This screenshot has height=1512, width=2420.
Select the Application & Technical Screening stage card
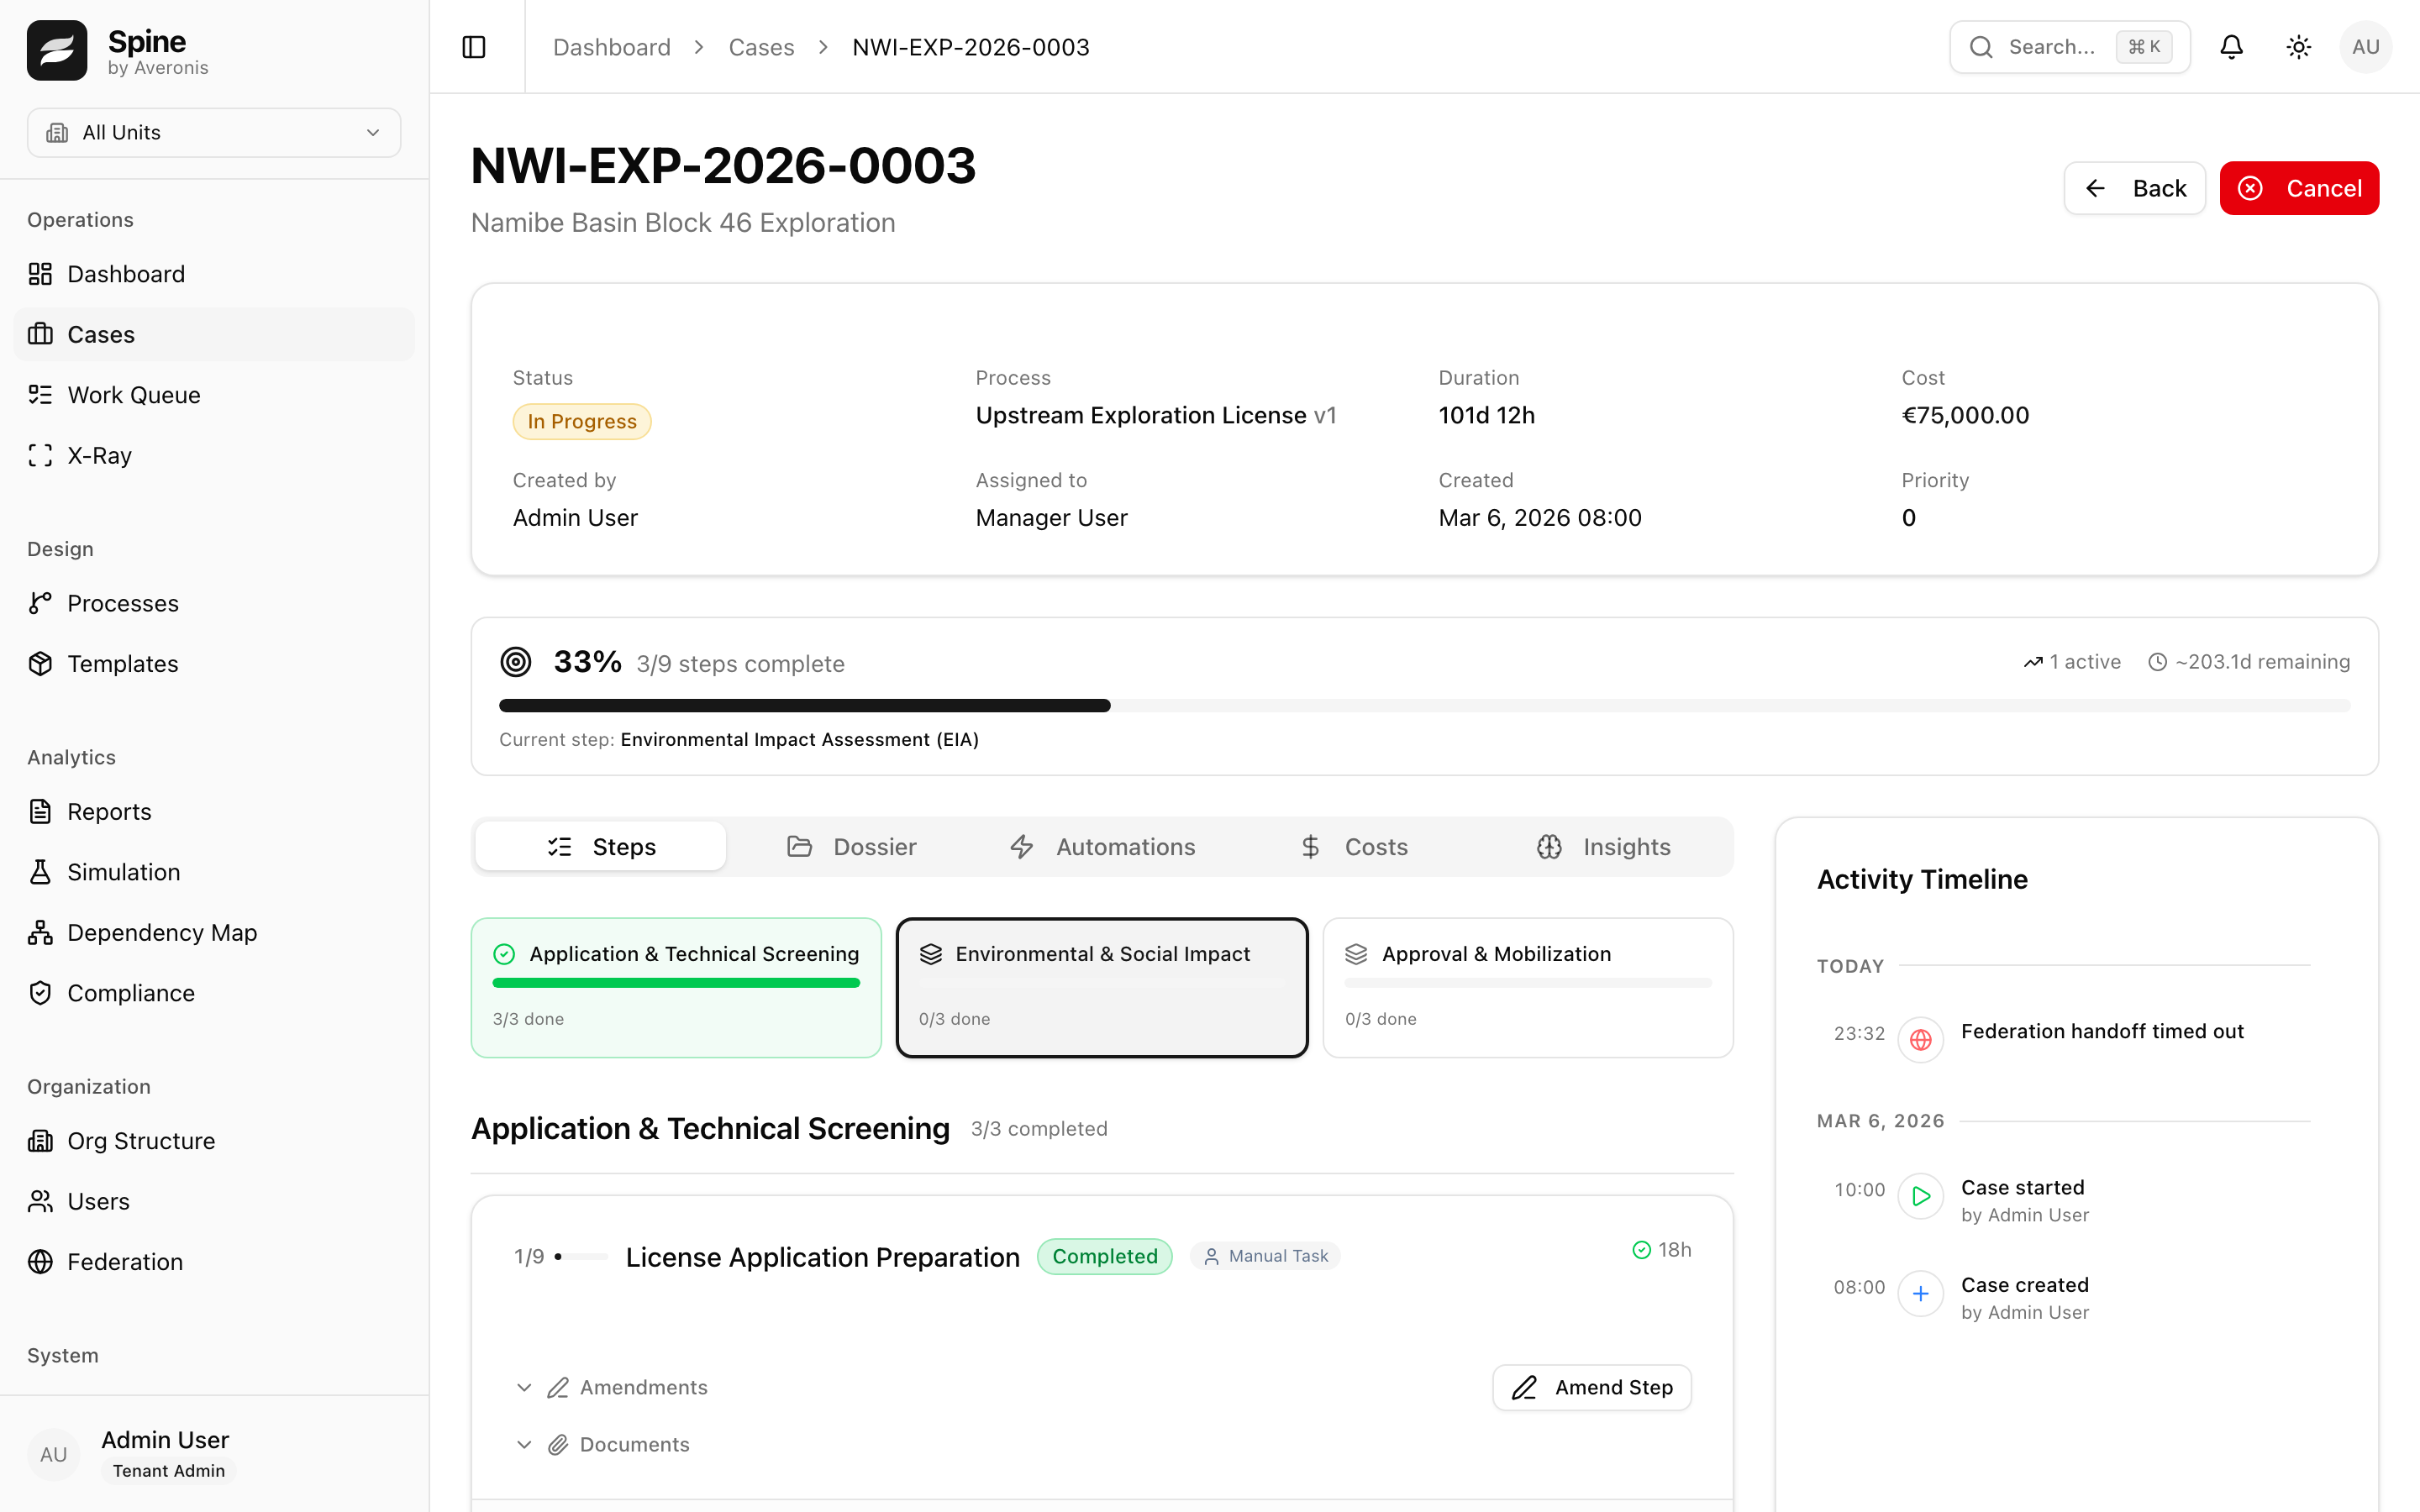[x=676, y=988]
